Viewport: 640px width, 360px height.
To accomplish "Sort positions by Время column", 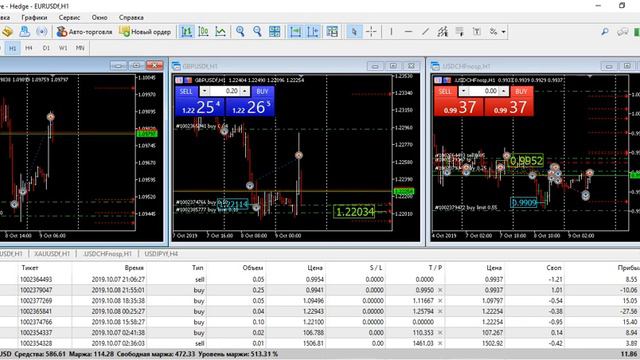I will pyautogui.click(x=134, y=268).
